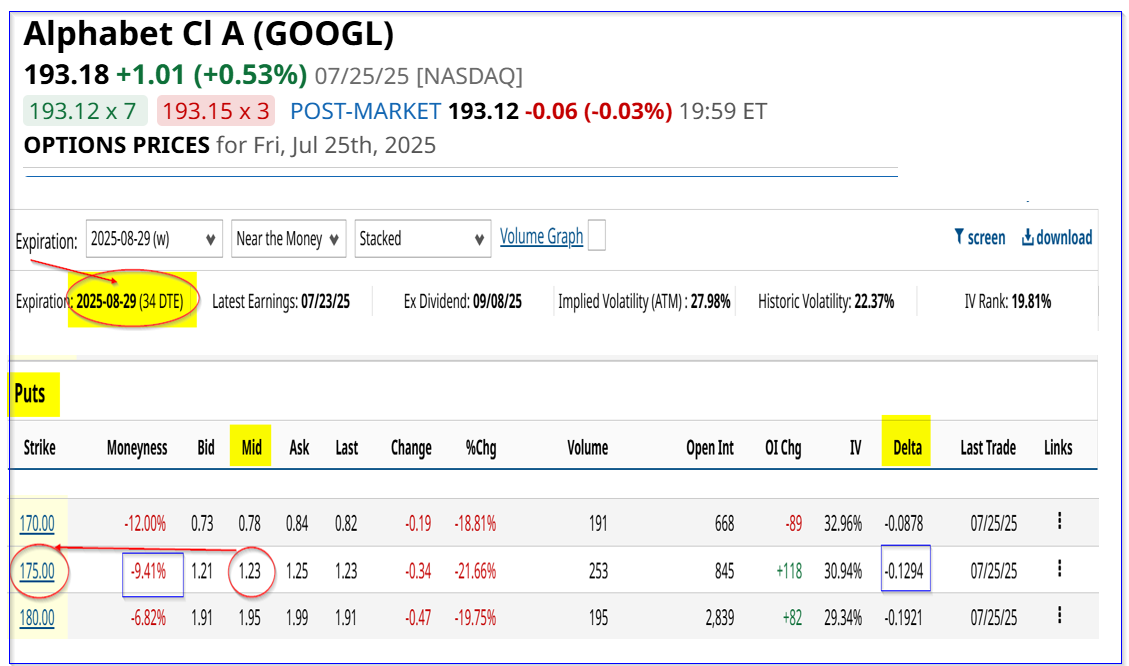The width and height of the screenshot is (1129, 666).
Task: Sort by Delta column header
Action: (x=907, y=448)
